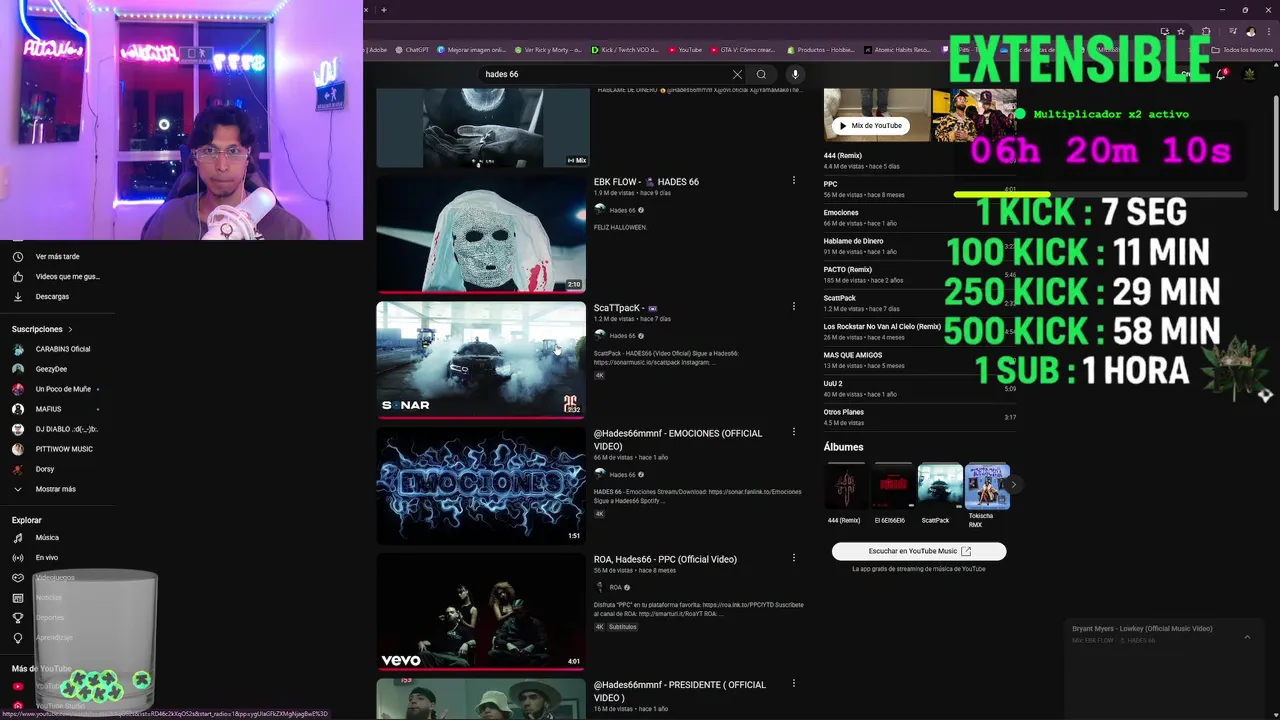This screenshot has width=1280, height=720.
Task: Open the ChatGPT bookmark
Action: pyautogui.click(x=411, y=50)
